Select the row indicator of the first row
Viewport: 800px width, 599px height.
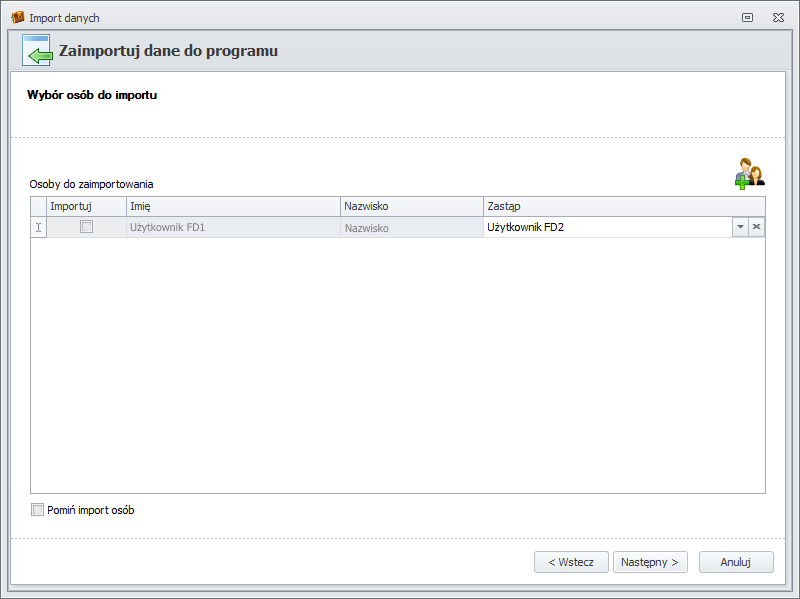[x=39, y=227]
